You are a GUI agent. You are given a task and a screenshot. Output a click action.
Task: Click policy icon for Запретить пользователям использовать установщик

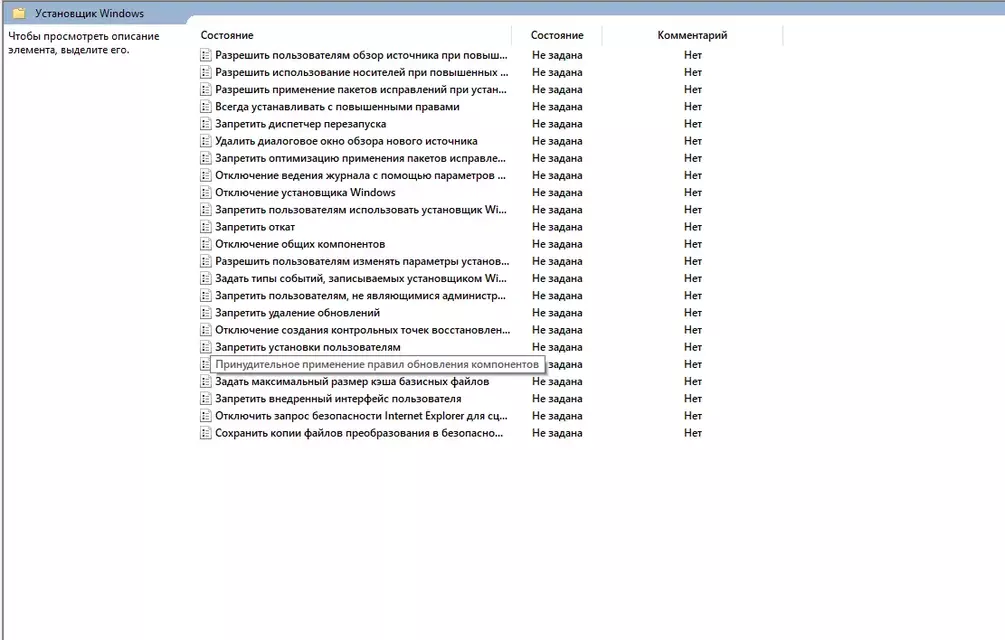[x=206, y=209]
